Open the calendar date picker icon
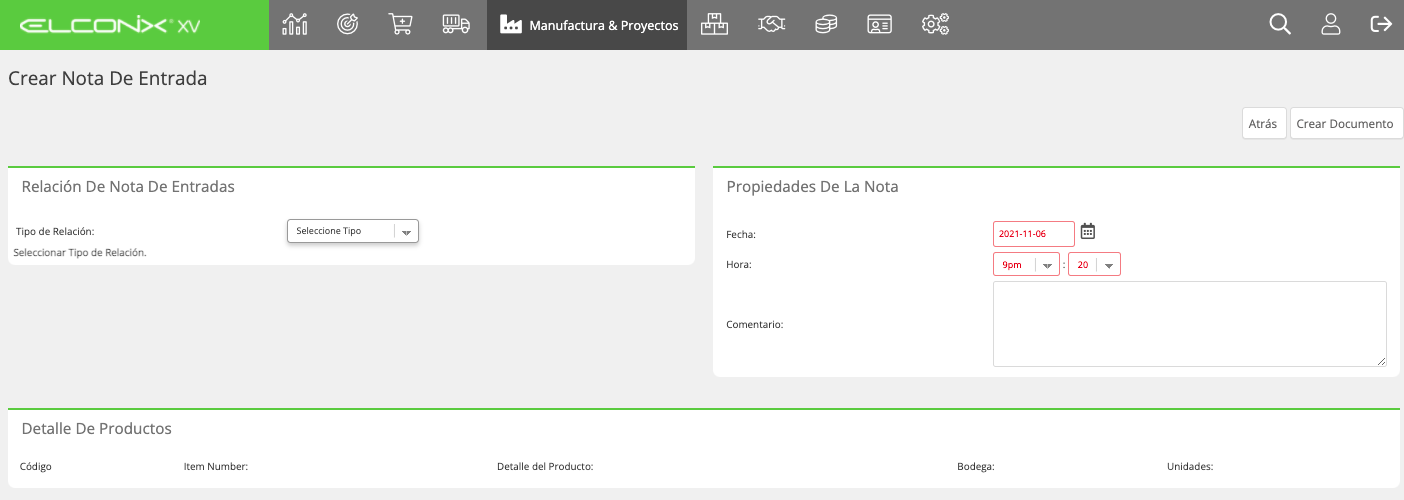This screenshot has width=1404, height=500. coord(1088,231)
